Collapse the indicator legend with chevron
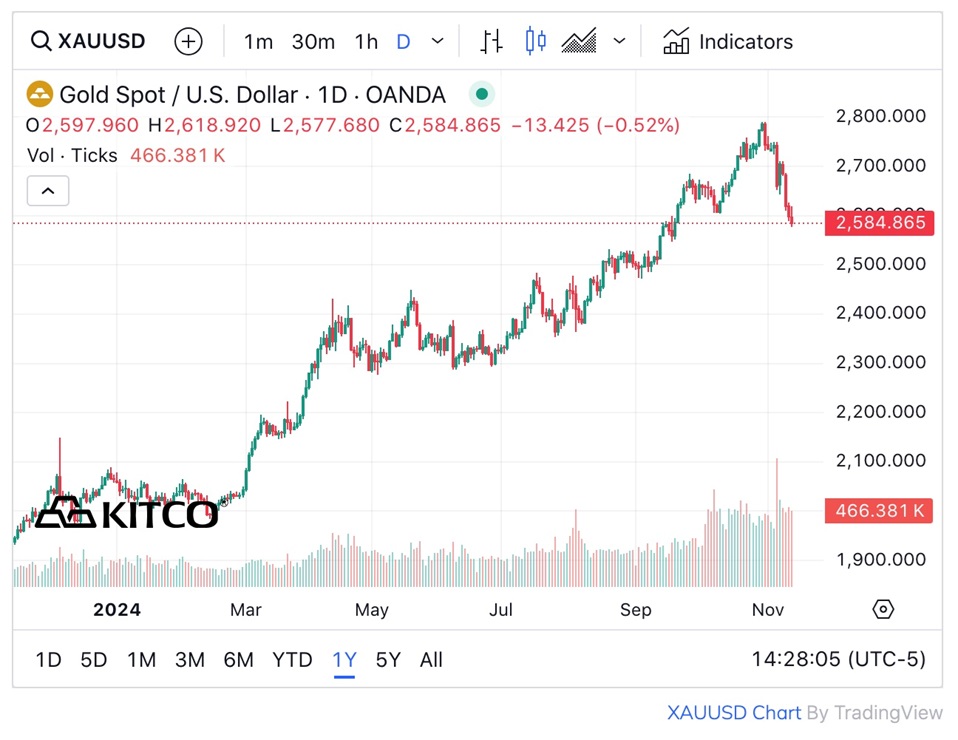Screen dimensions: 958x740 [x=48, y=191]
